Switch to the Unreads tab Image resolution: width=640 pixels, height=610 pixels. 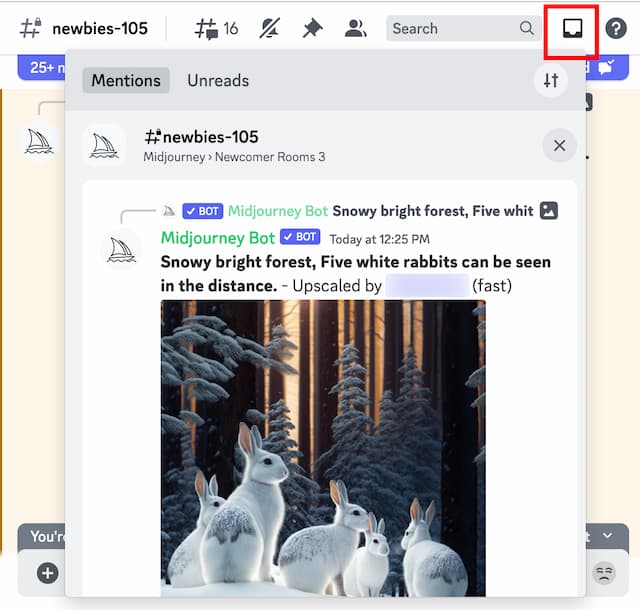click(218, 80)
